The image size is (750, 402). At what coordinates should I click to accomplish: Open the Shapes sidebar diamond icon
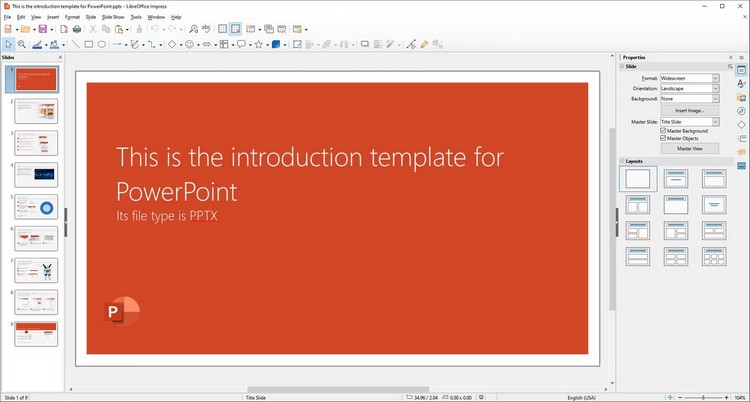tap(741, 125)
